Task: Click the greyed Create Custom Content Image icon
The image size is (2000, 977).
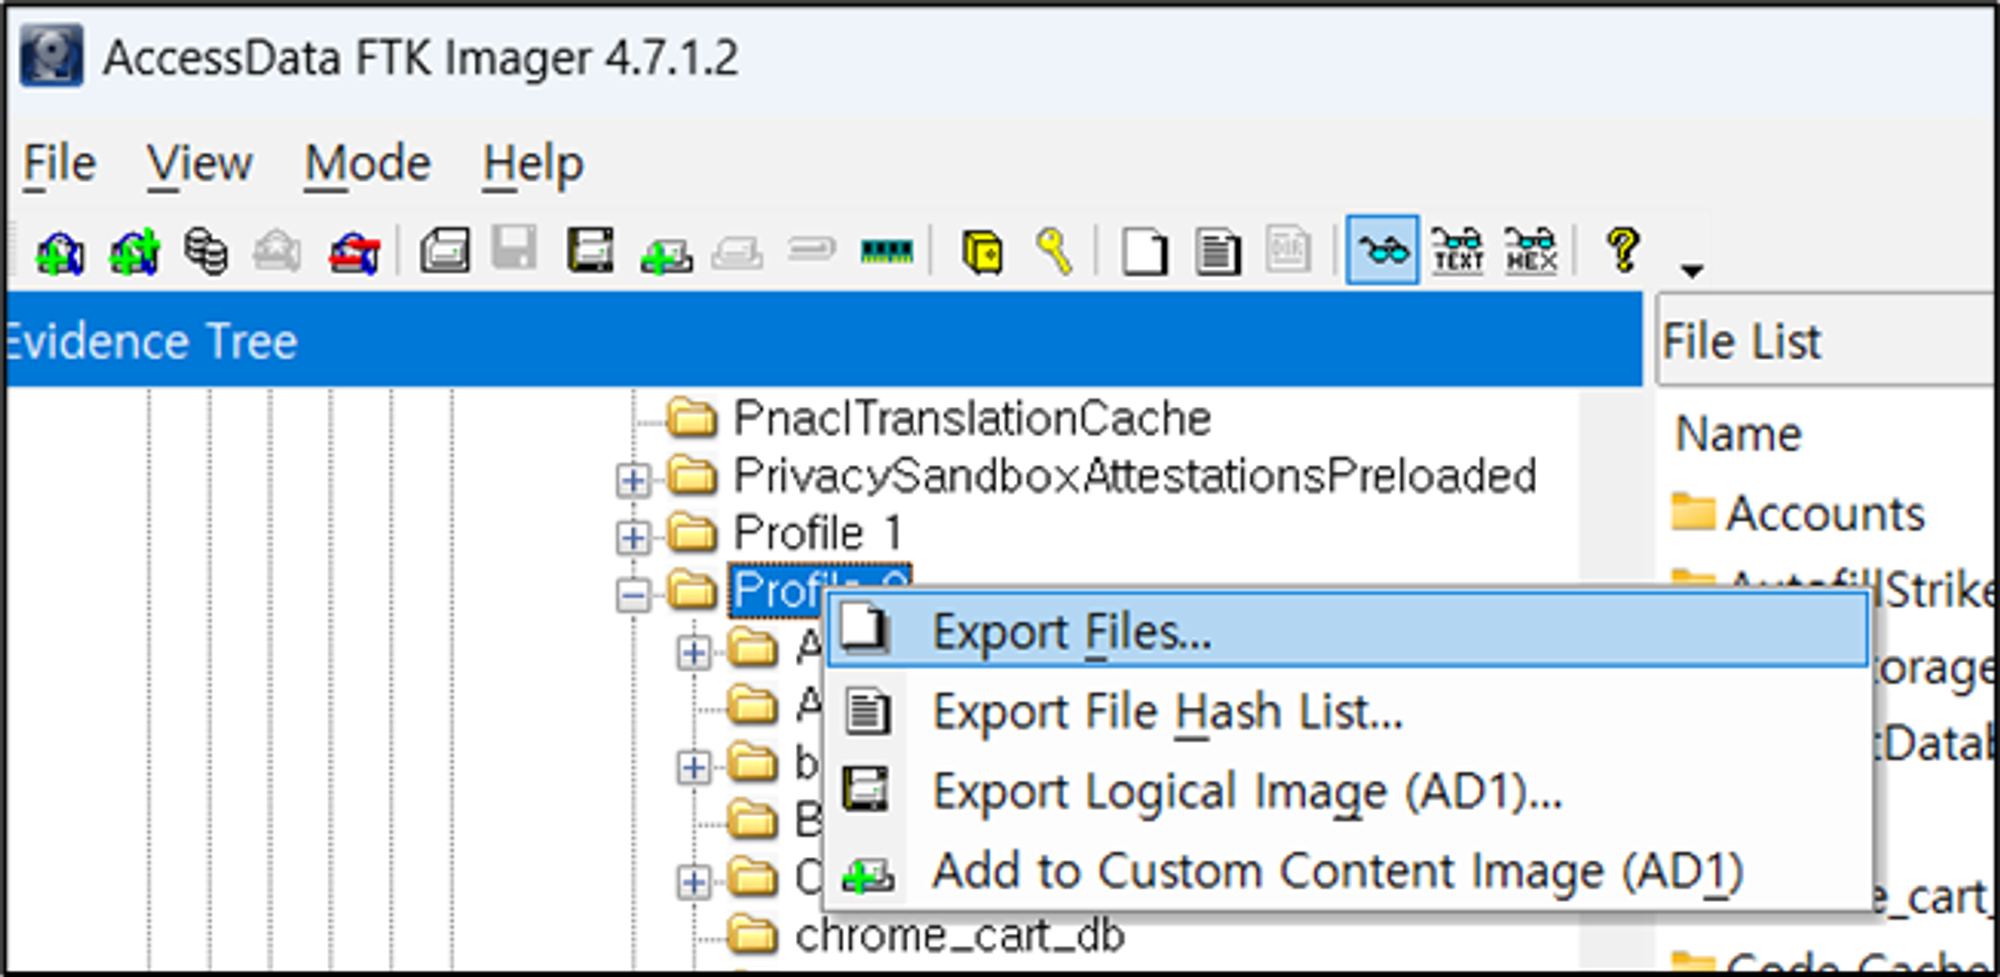Action: point(737,252)
